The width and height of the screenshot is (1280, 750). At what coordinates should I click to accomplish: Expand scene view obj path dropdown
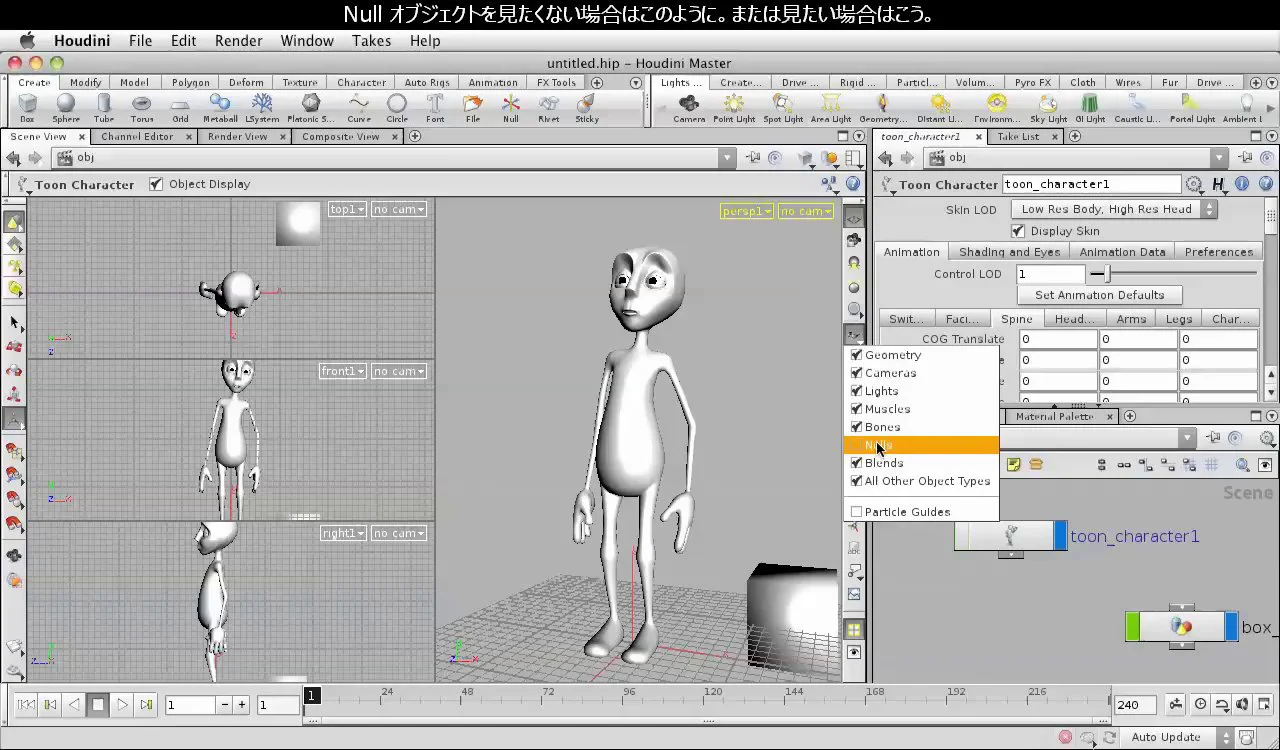pos(727,158)
